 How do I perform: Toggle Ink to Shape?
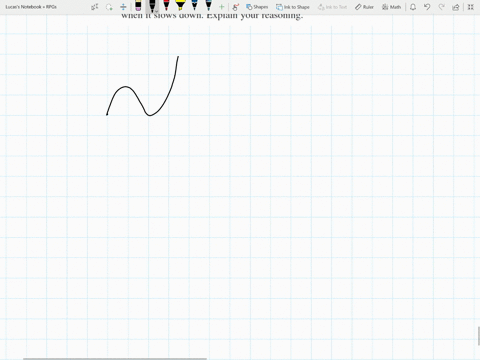(x=293, y=7)
